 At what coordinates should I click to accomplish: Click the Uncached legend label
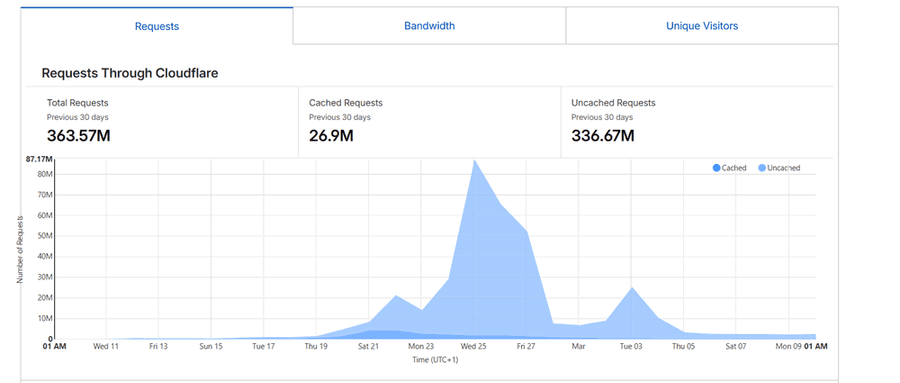(783, 168)
